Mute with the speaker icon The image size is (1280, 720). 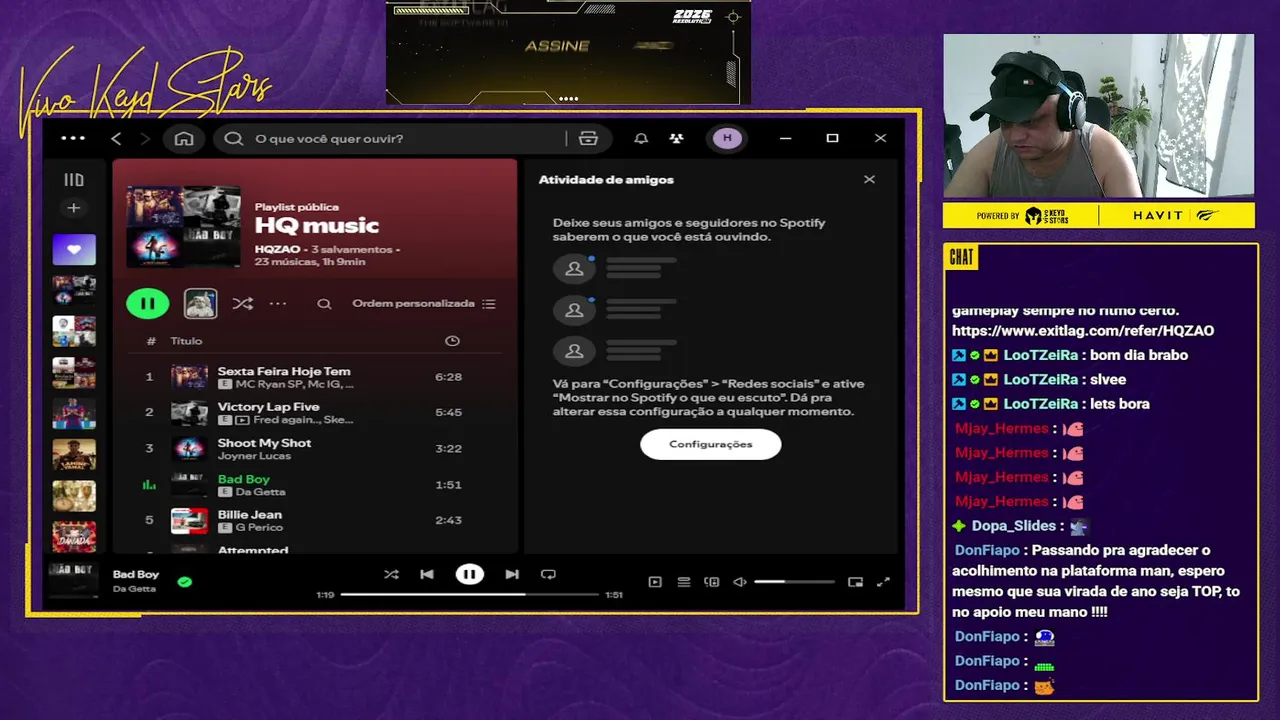(x=740, y=582)
